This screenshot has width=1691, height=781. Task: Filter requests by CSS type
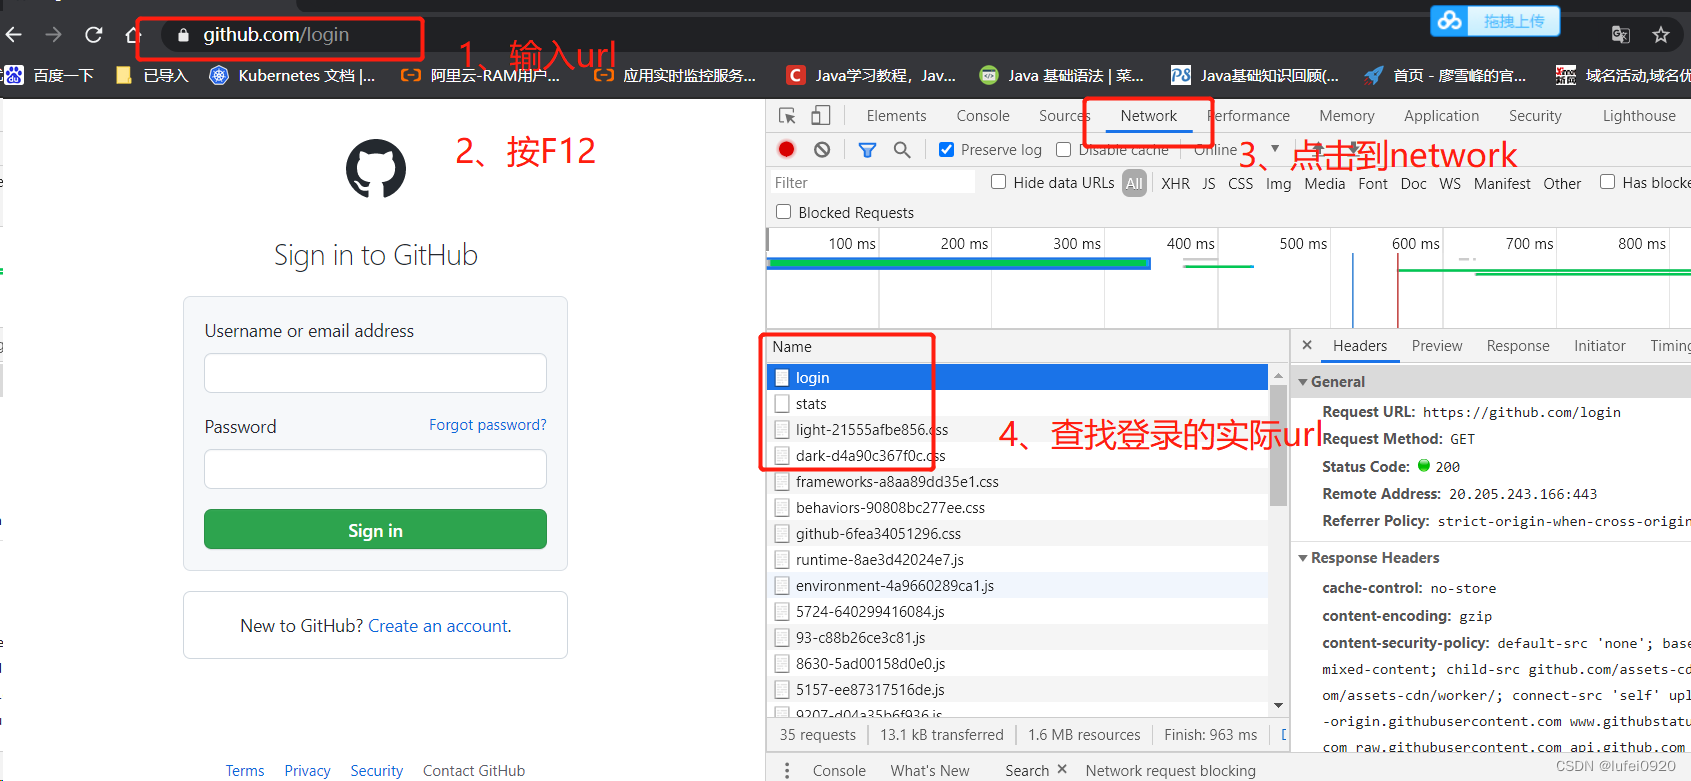tap(1240, 183)
